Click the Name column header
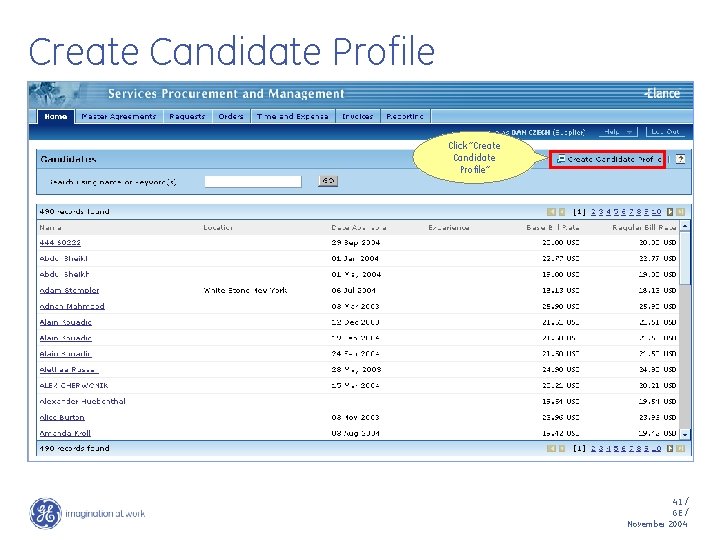The image size is (720, 540). (51, 228)
